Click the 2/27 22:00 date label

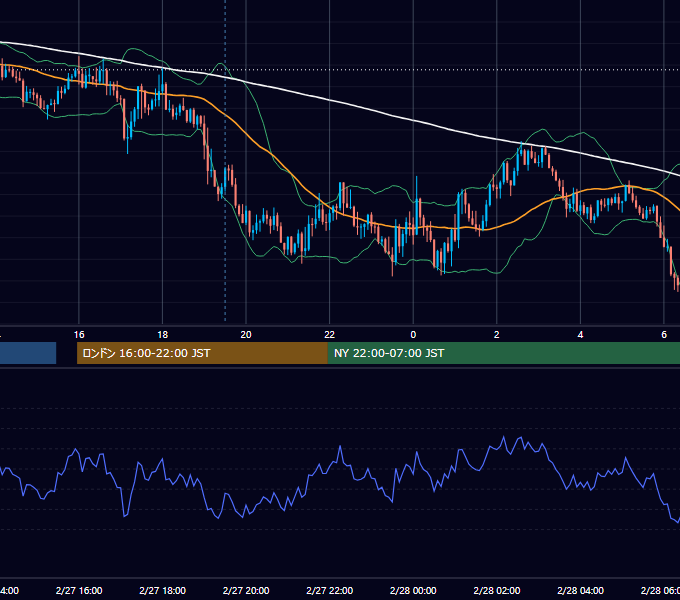(x=330, y=591)
